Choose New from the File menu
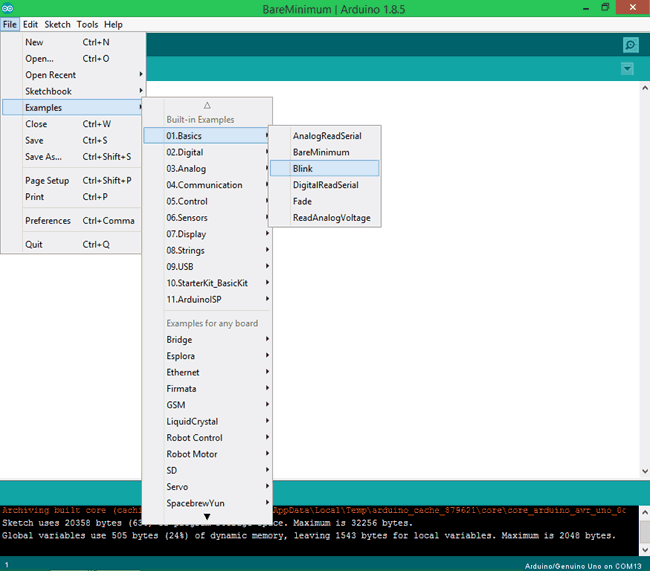 click(x=73, y=42)
